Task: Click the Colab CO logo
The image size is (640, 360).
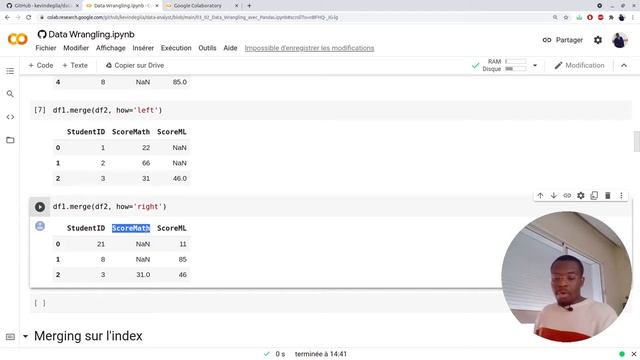Action: [x=18, y=39]
